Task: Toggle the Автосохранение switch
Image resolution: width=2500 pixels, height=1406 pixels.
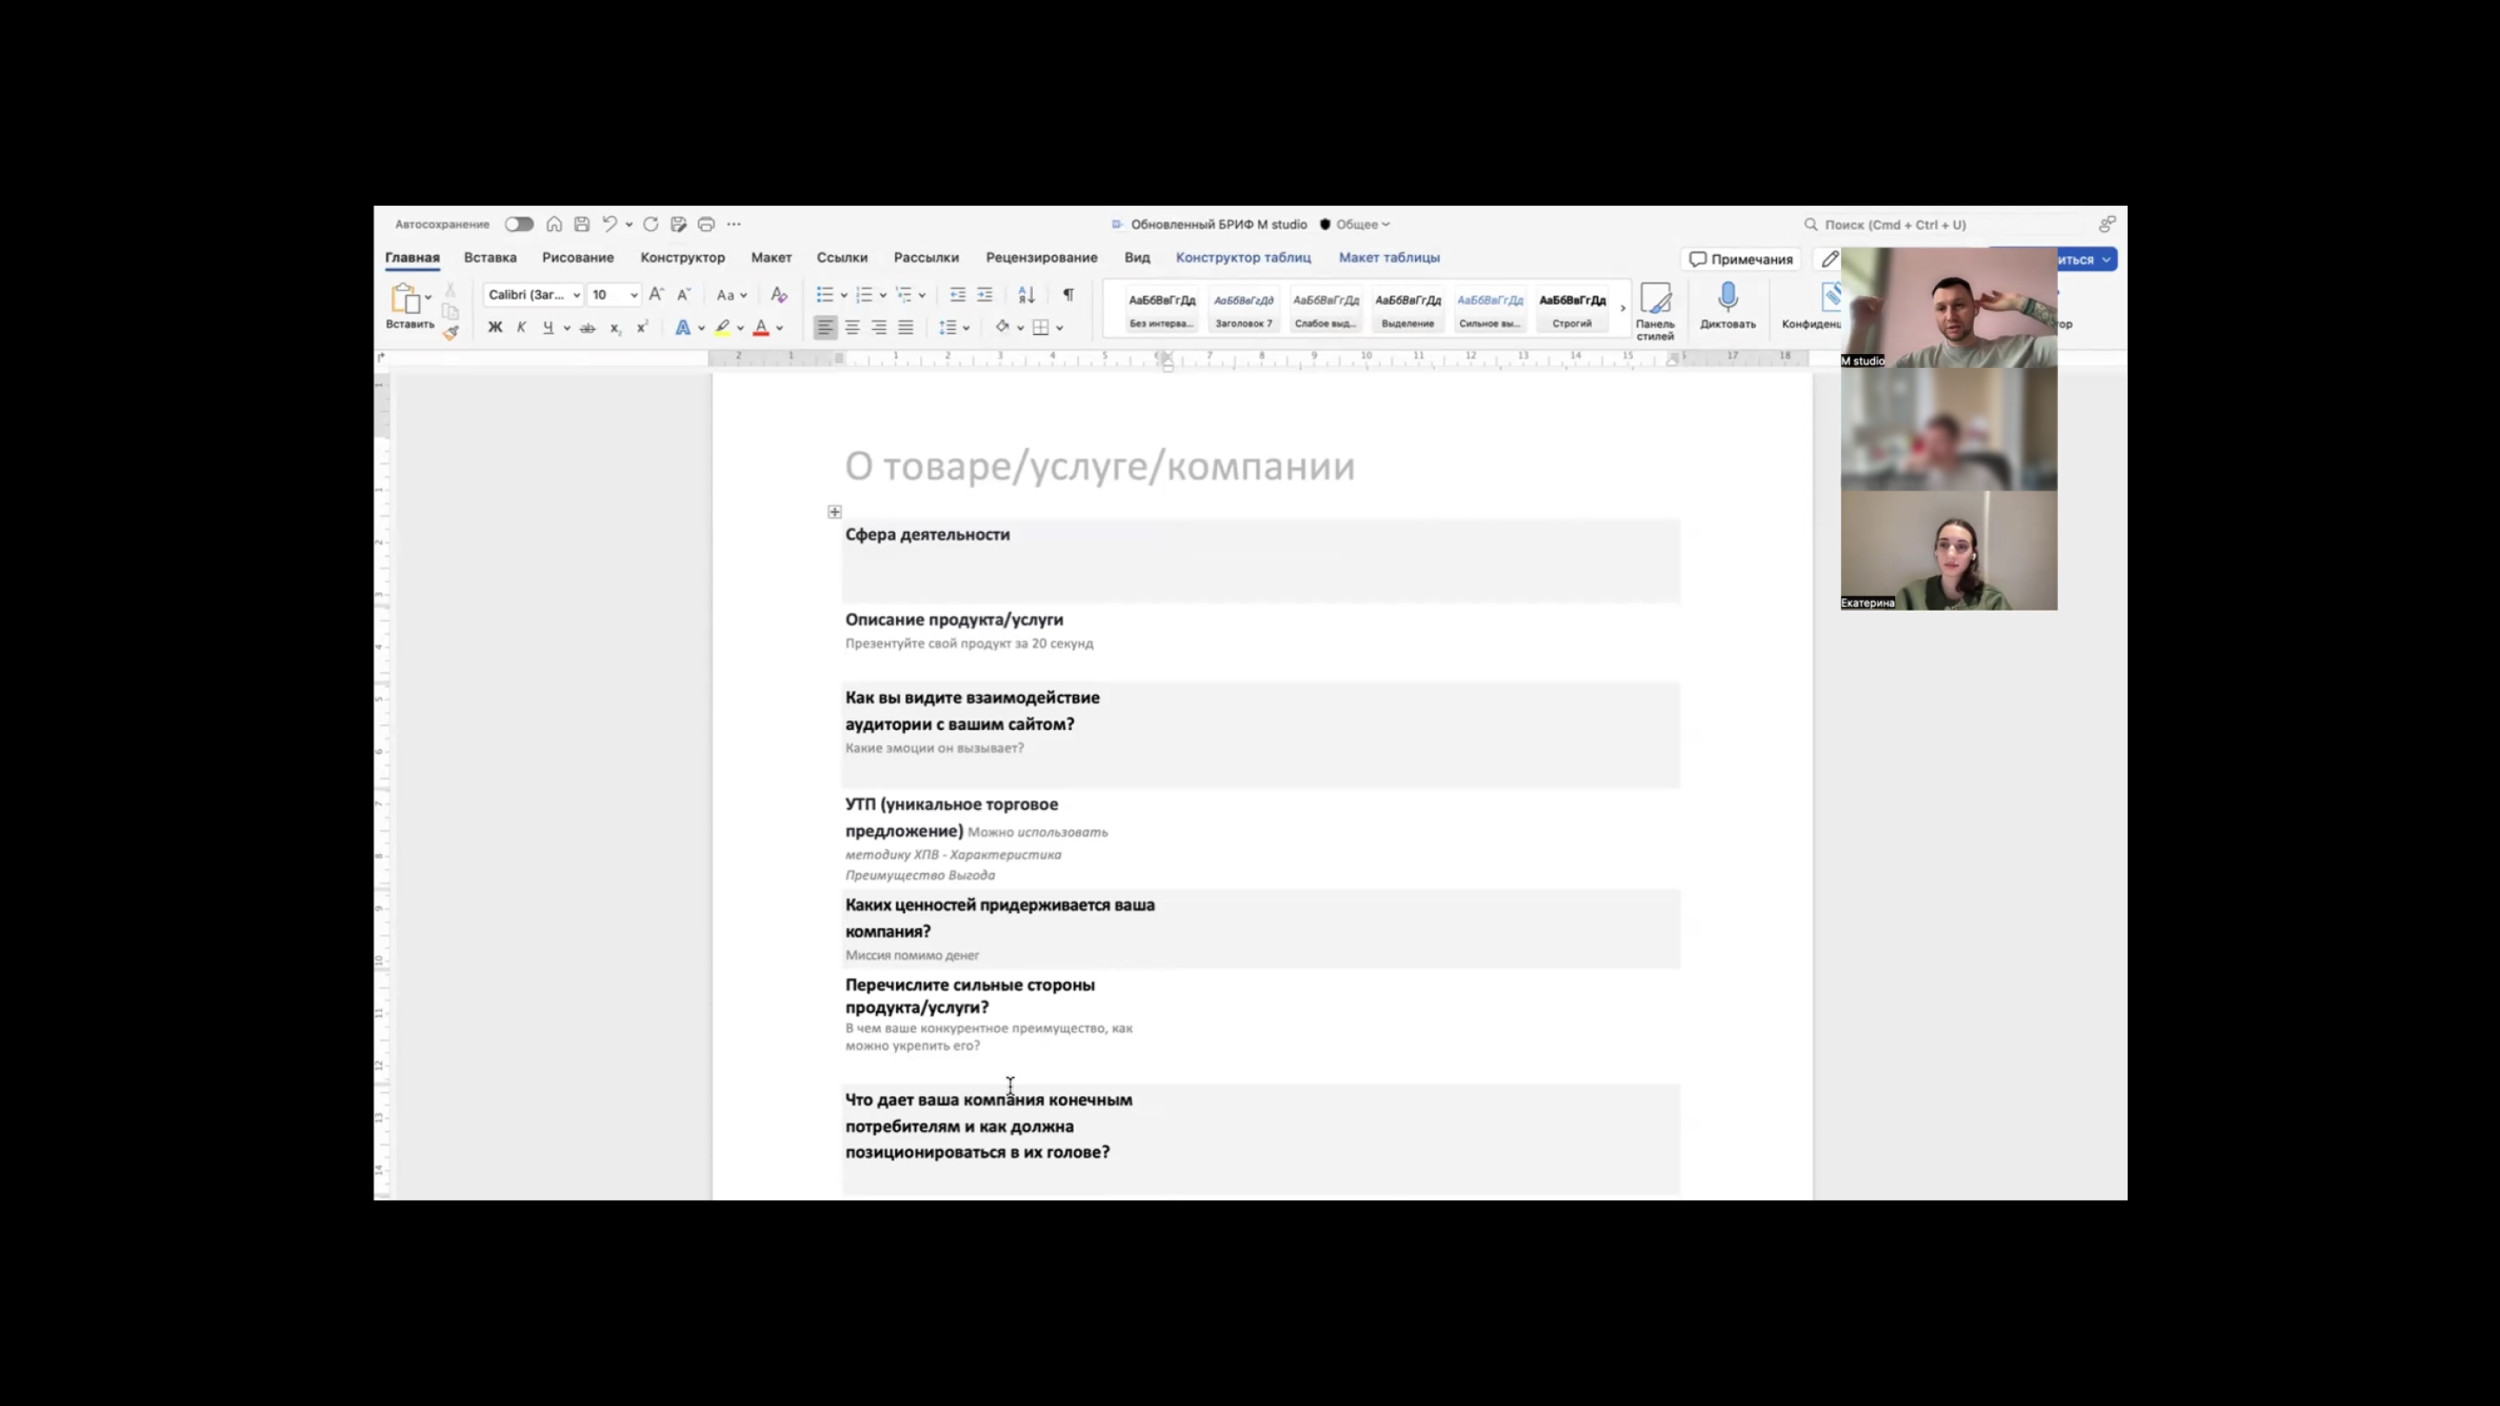Action: [x=518, y=224]
